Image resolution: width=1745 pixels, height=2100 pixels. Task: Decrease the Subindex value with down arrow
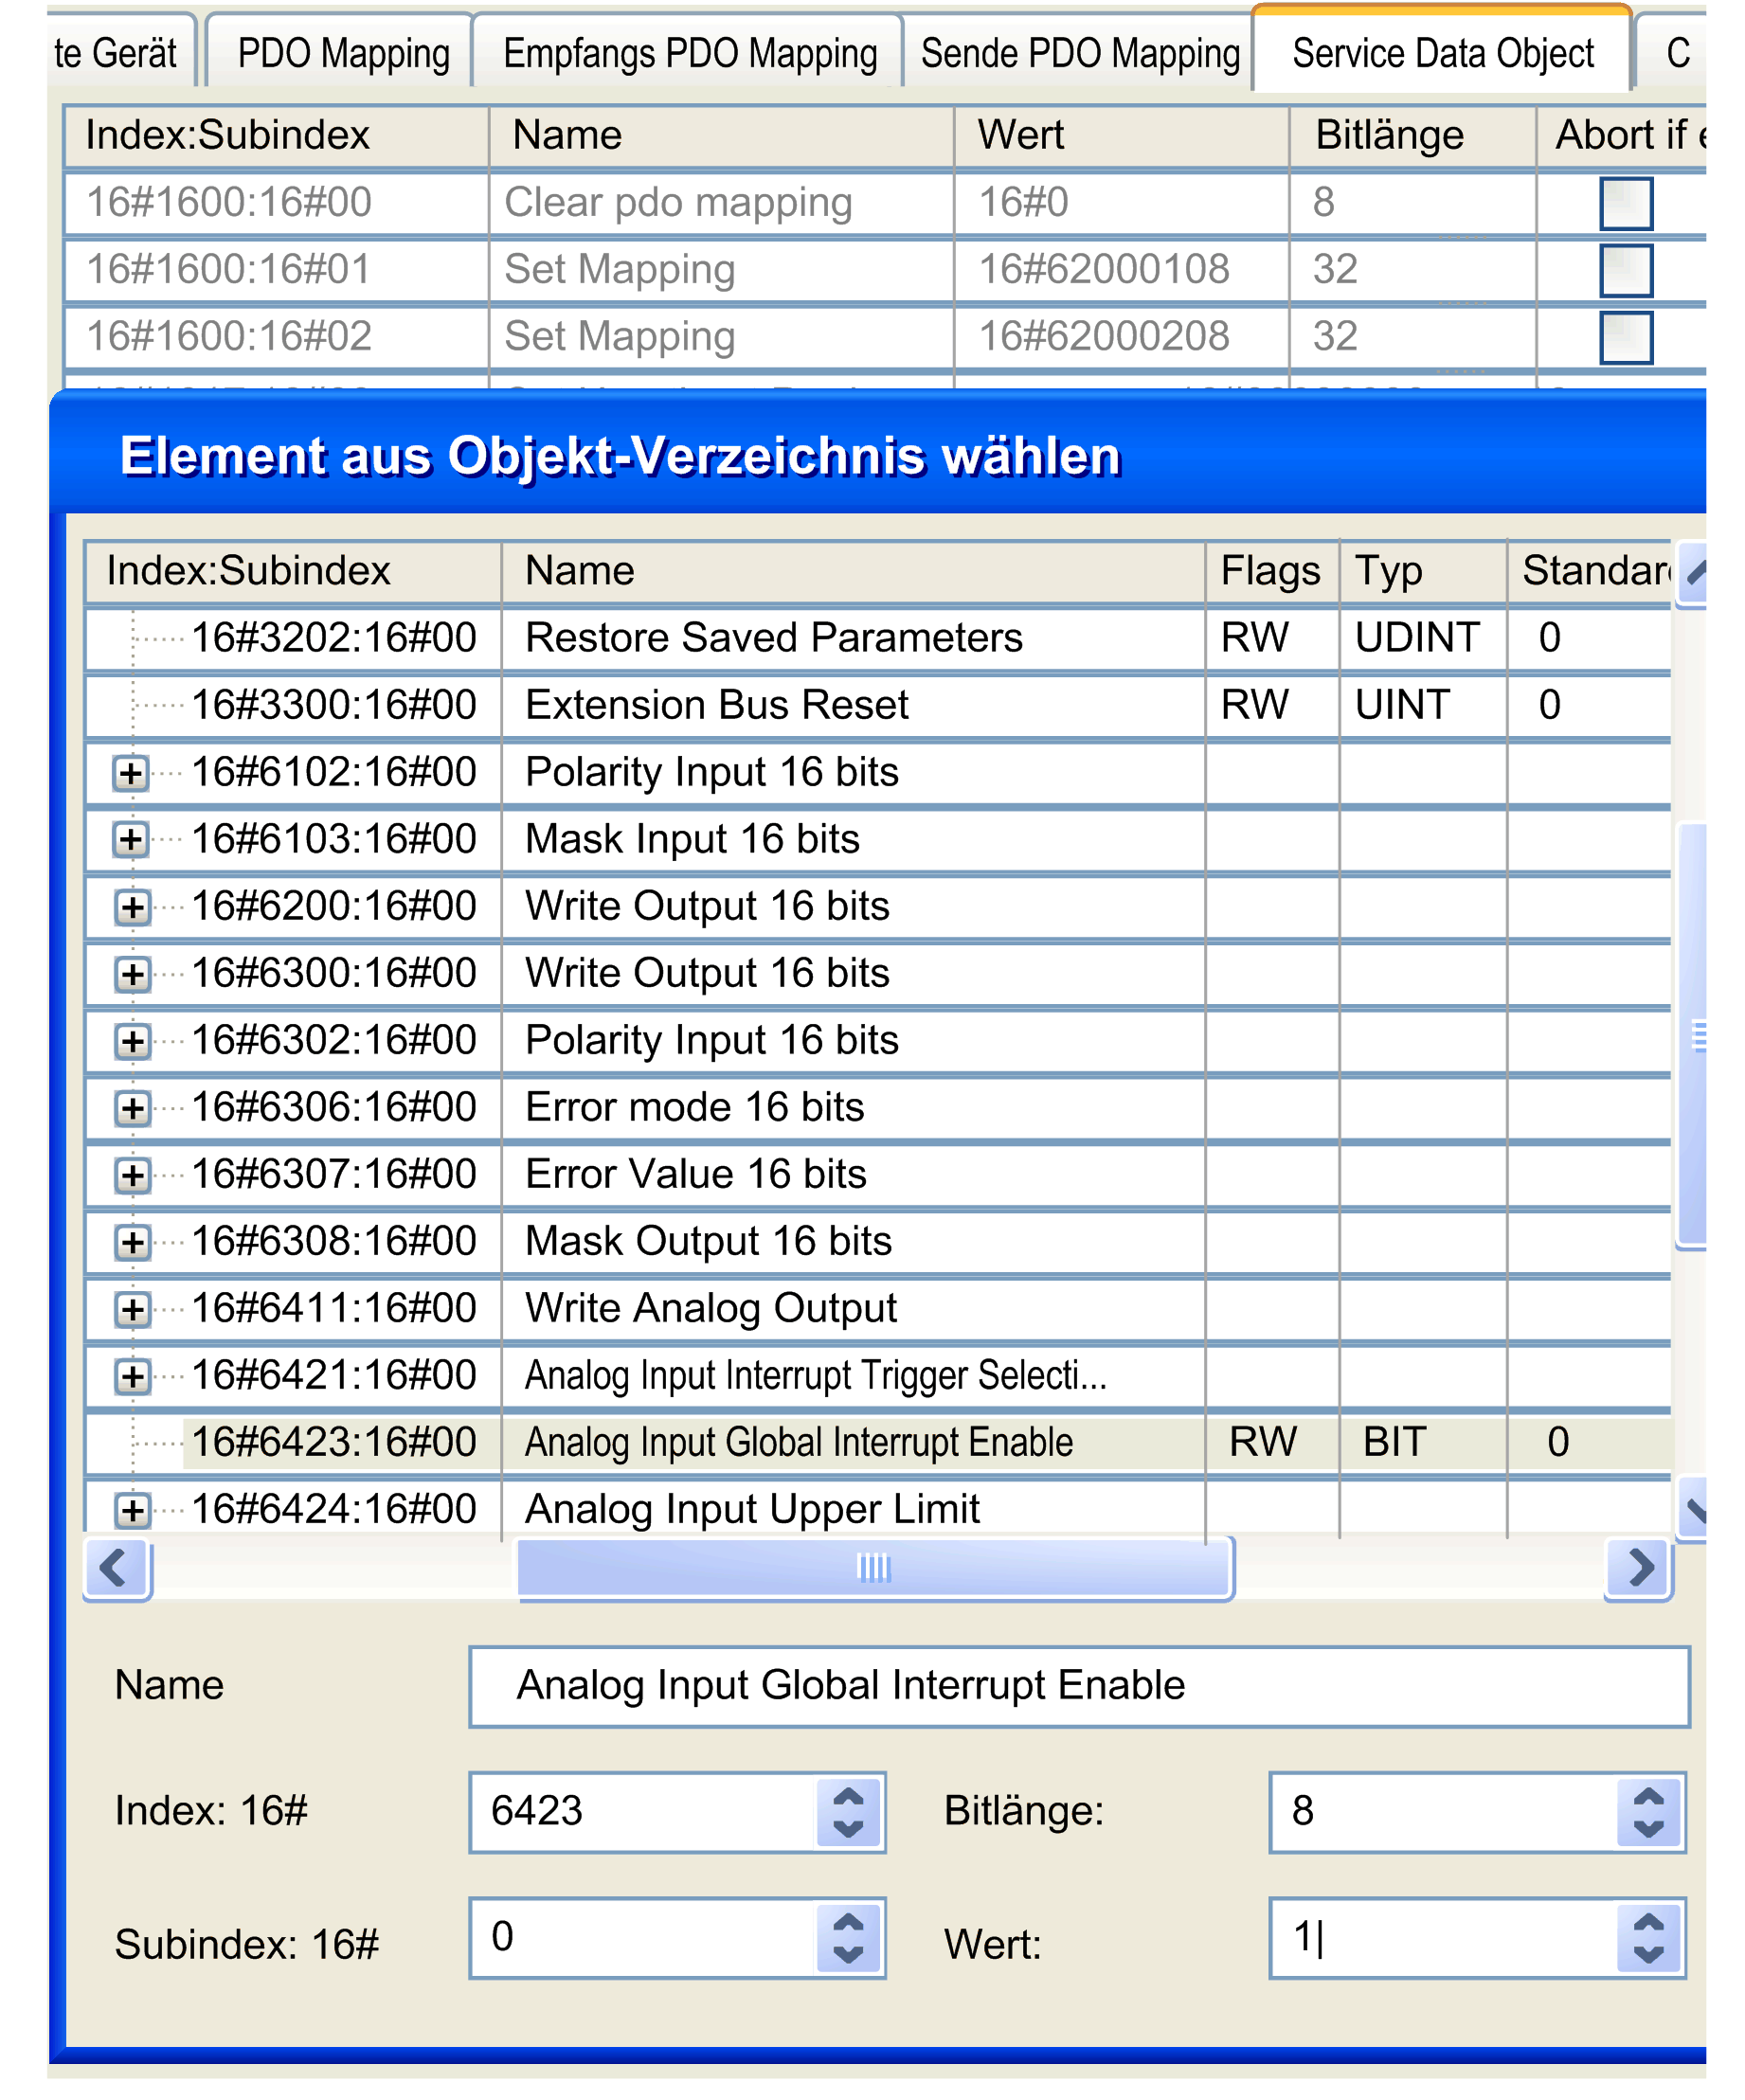[x=848, y=1954]
